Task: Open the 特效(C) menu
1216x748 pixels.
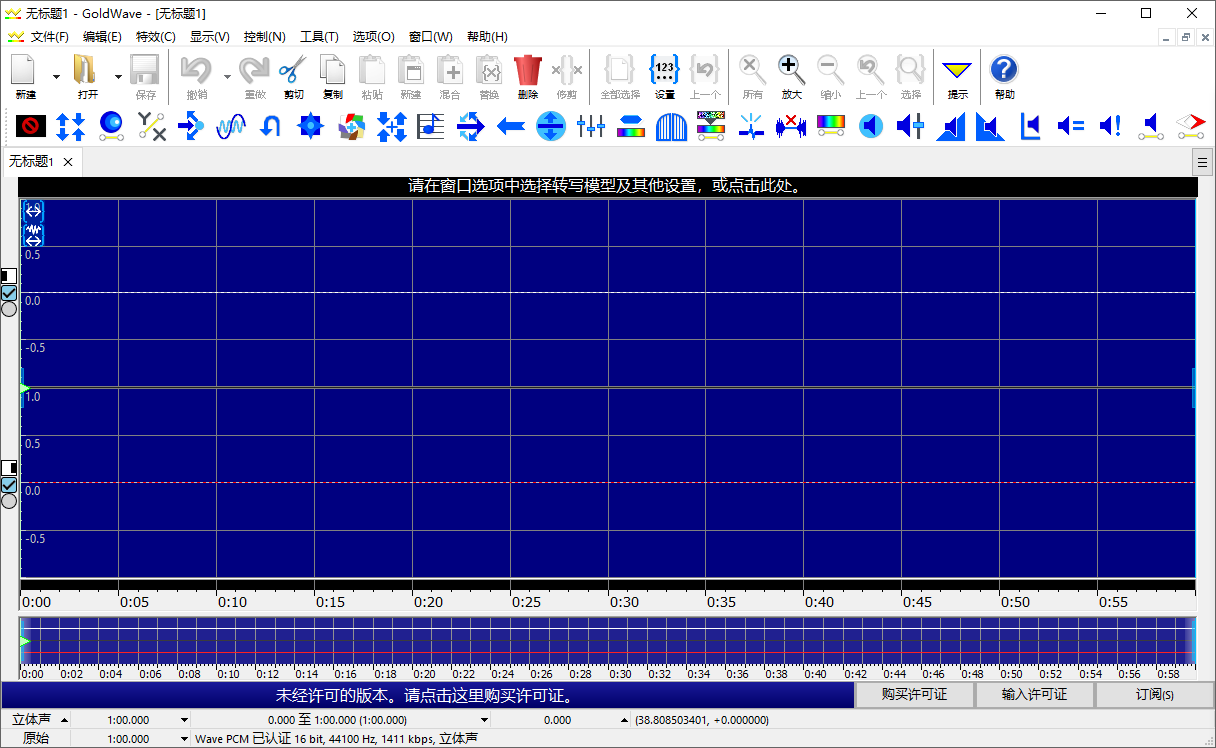Action: point(156,37)
